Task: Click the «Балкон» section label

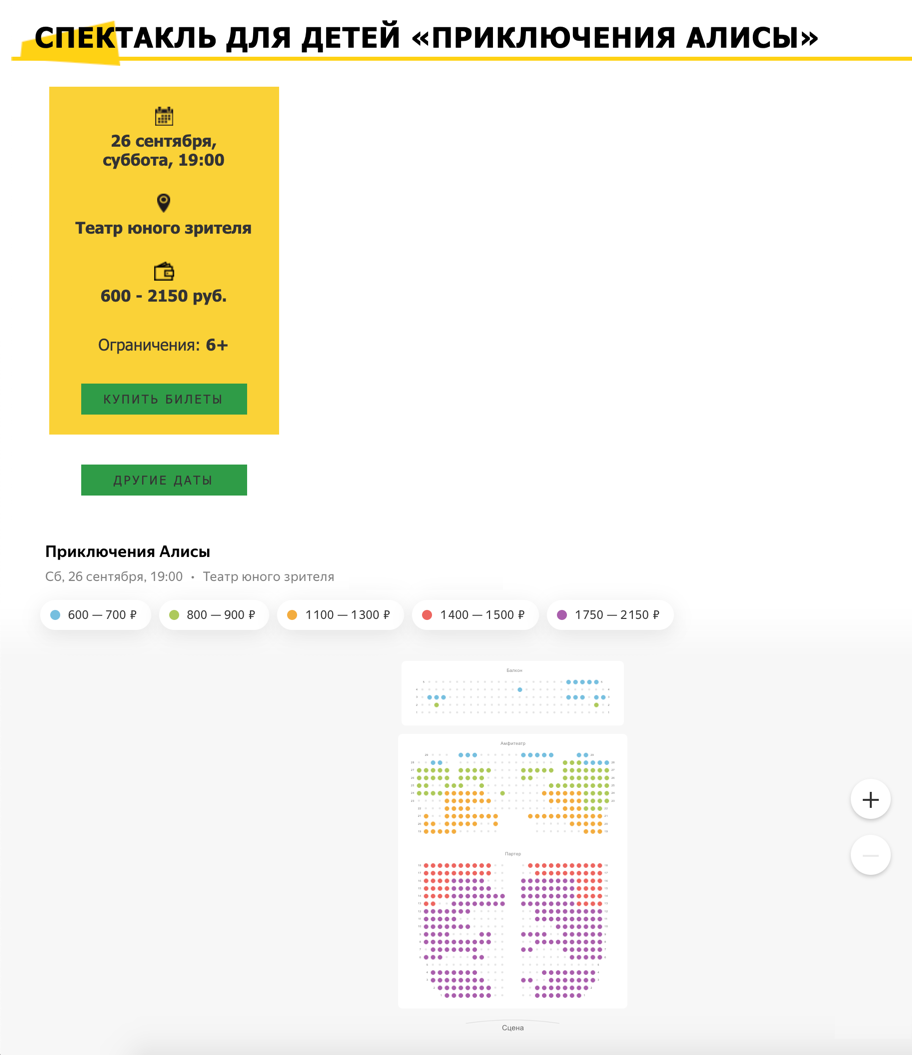Action: pyautogui.click(x=513, y=670)
